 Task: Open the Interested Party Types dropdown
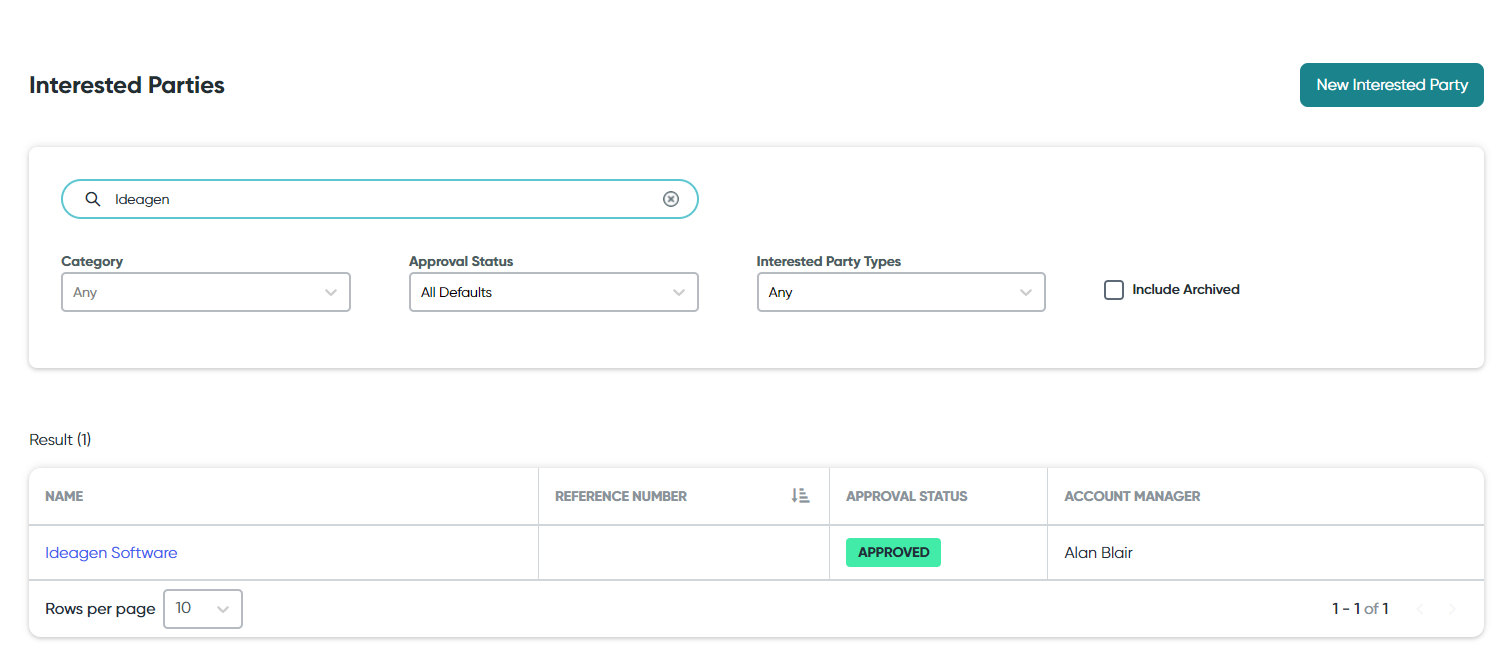(901, 292)
